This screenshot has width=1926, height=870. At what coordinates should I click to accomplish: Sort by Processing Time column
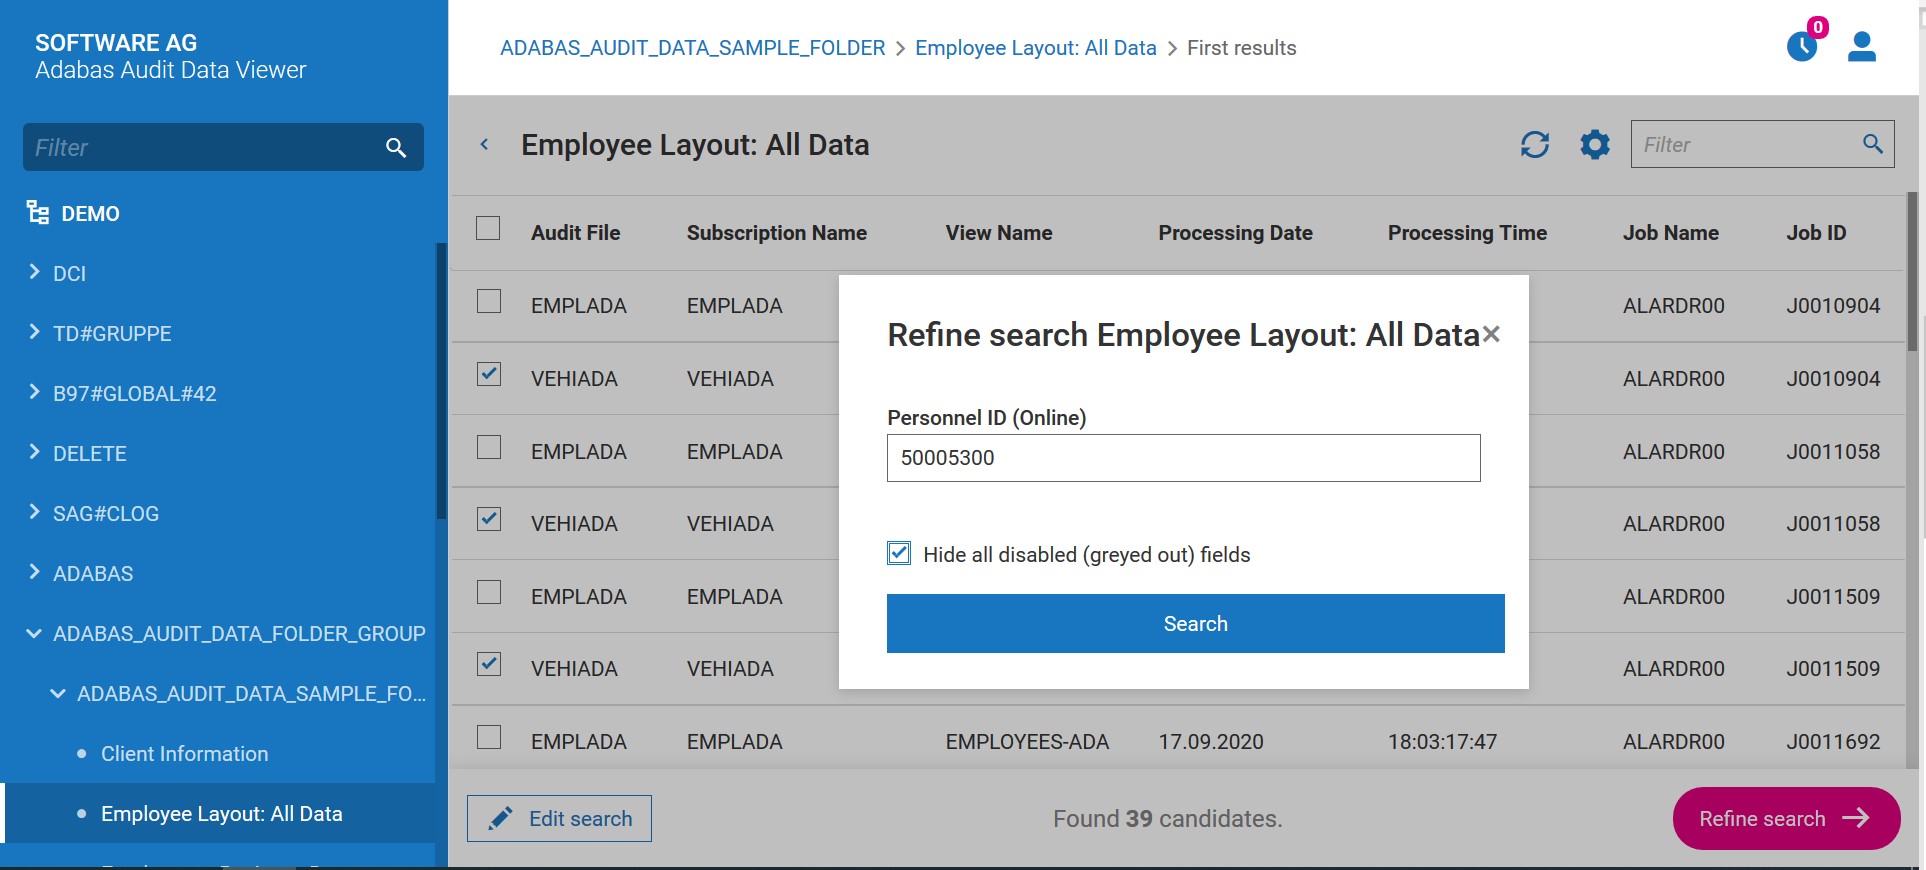1467,233
